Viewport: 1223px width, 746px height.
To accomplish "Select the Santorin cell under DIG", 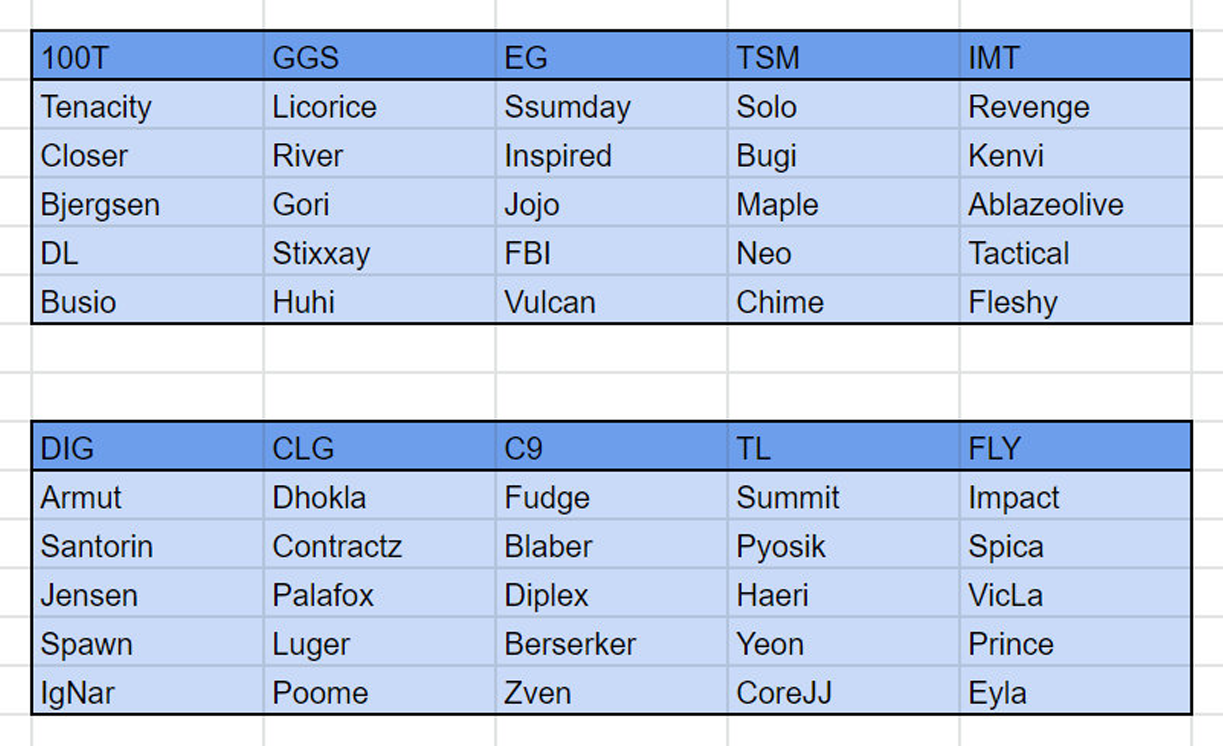I will [148, 545].
